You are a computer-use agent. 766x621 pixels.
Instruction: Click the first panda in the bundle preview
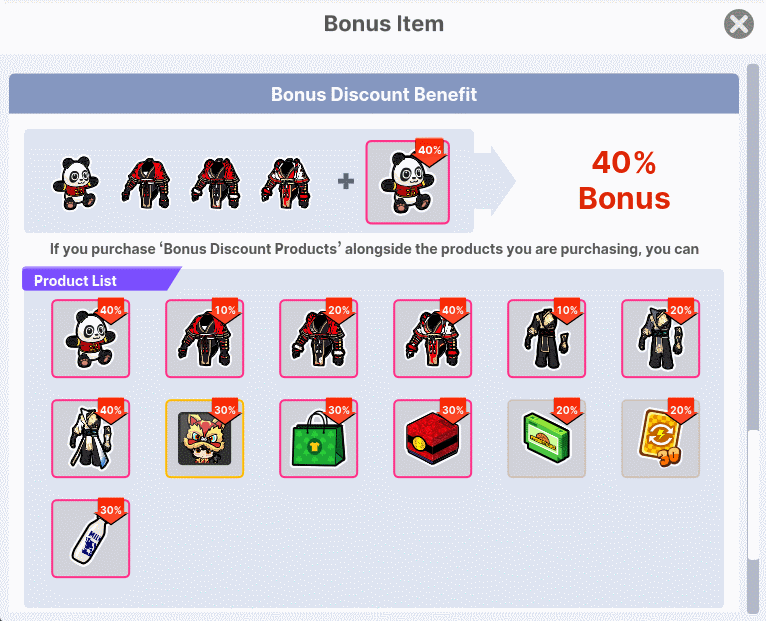[76, 183]
